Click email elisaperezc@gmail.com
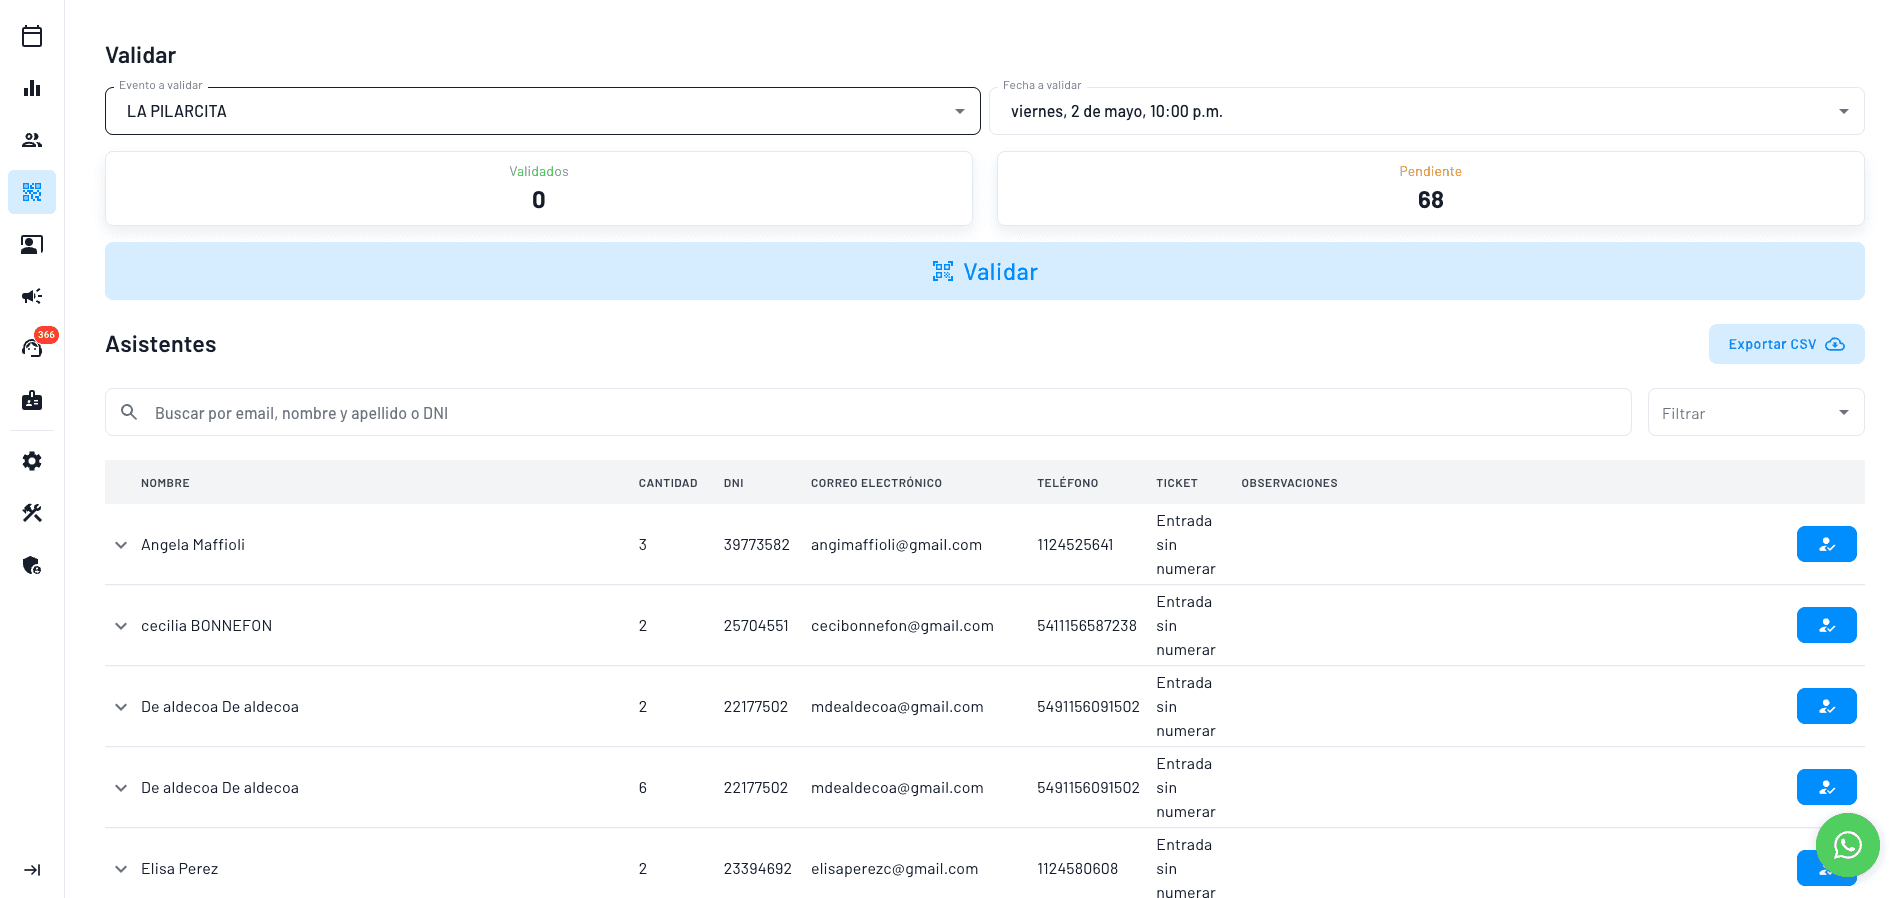 (x=894, y=869)
